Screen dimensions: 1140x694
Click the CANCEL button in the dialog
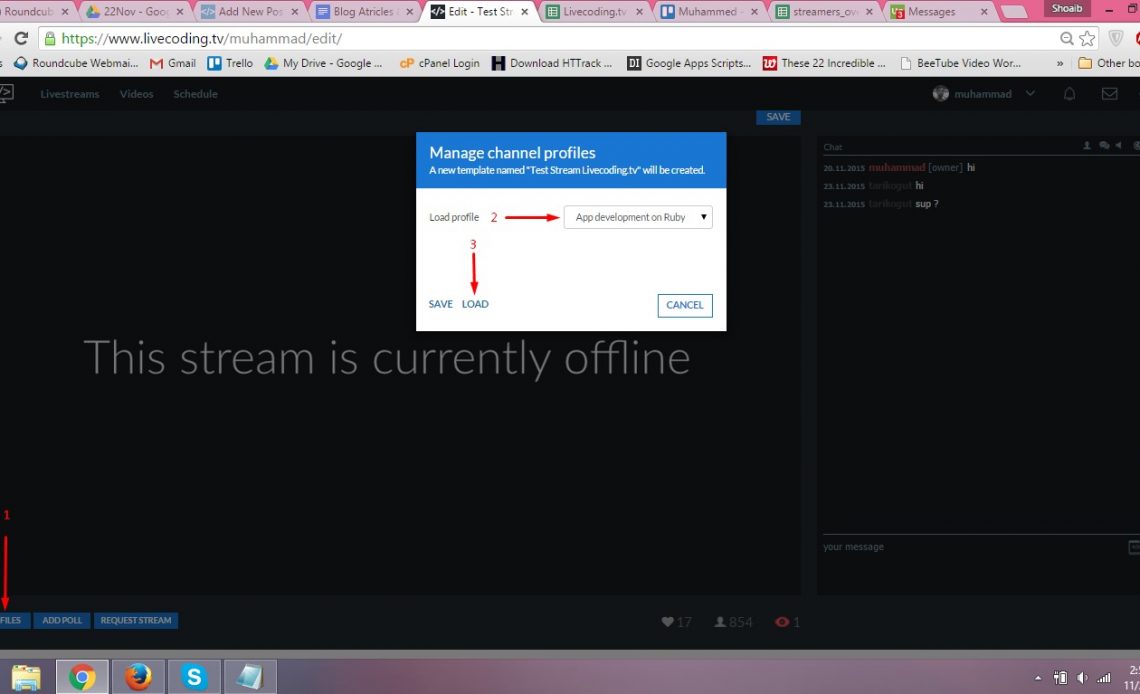click(684, 305)
